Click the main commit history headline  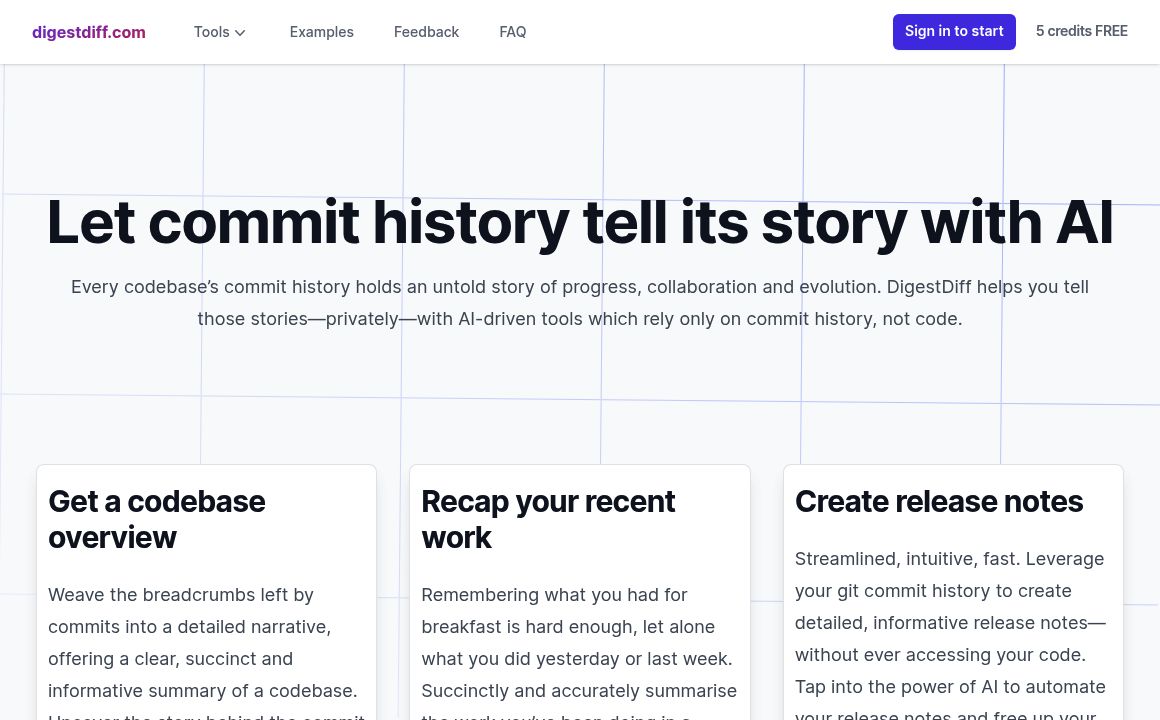point(579,222)
